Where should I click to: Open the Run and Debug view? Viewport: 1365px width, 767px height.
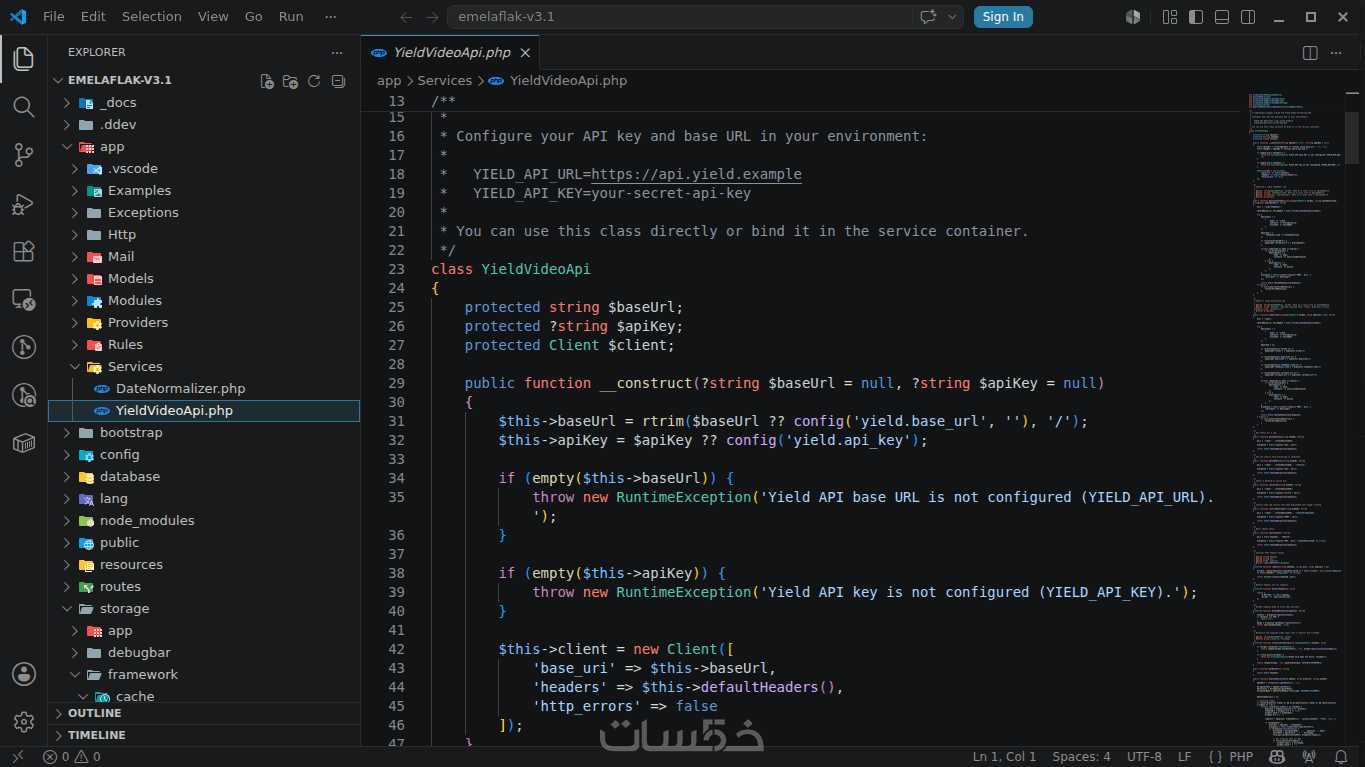coord(23,203)
